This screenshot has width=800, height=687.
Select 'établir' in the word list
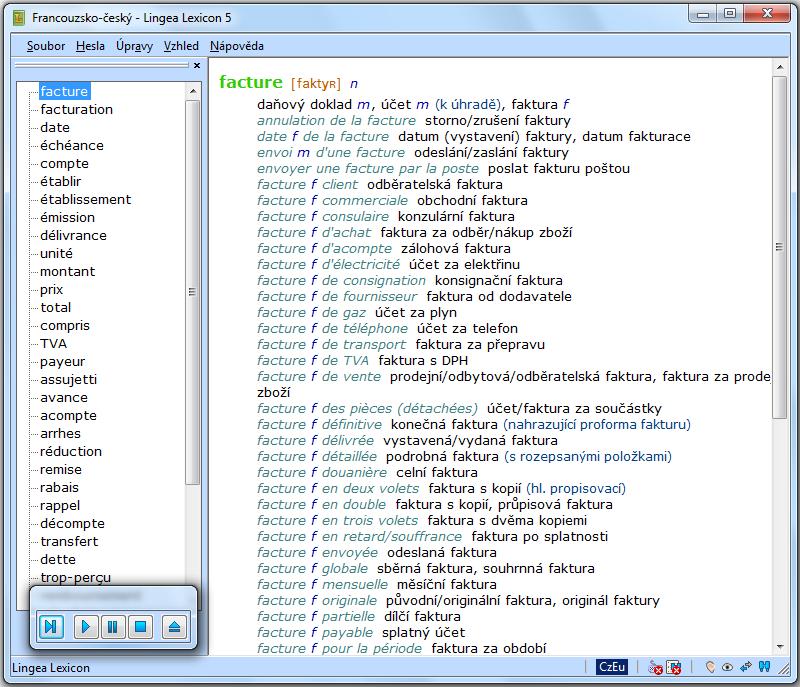(61, 181)
